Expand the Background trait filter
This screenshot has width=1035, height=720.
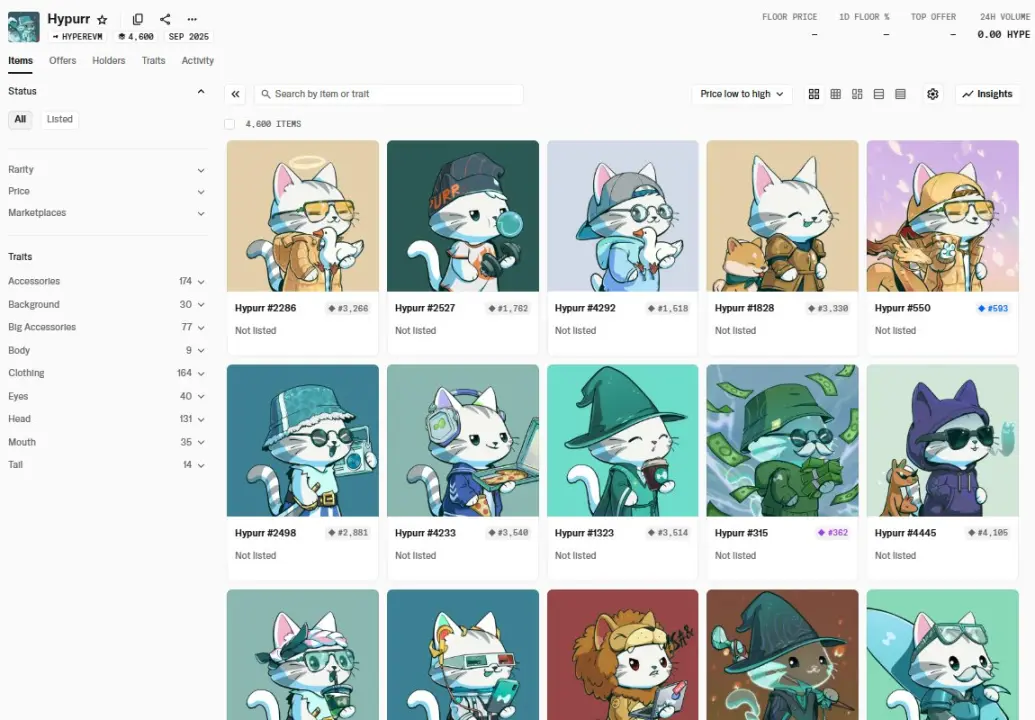[105, 304]
